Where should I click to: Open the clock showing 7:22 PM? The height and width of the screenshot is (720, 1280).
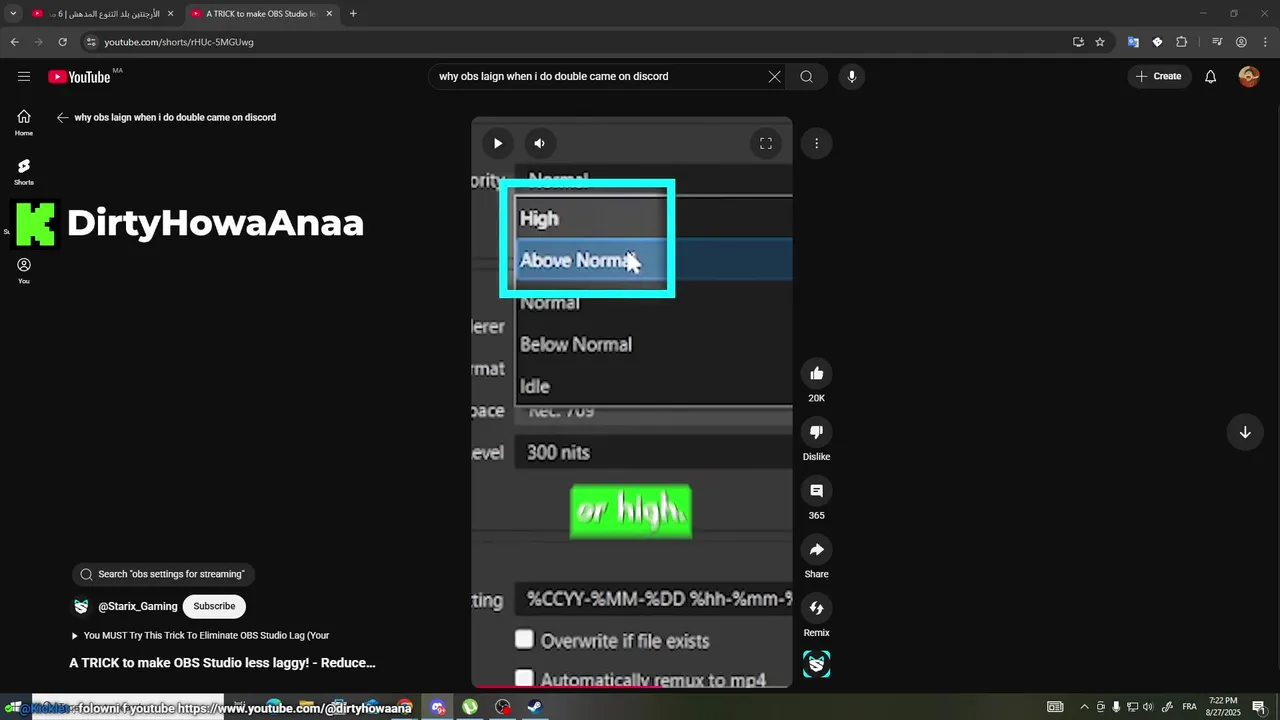tap(1224, 707)
